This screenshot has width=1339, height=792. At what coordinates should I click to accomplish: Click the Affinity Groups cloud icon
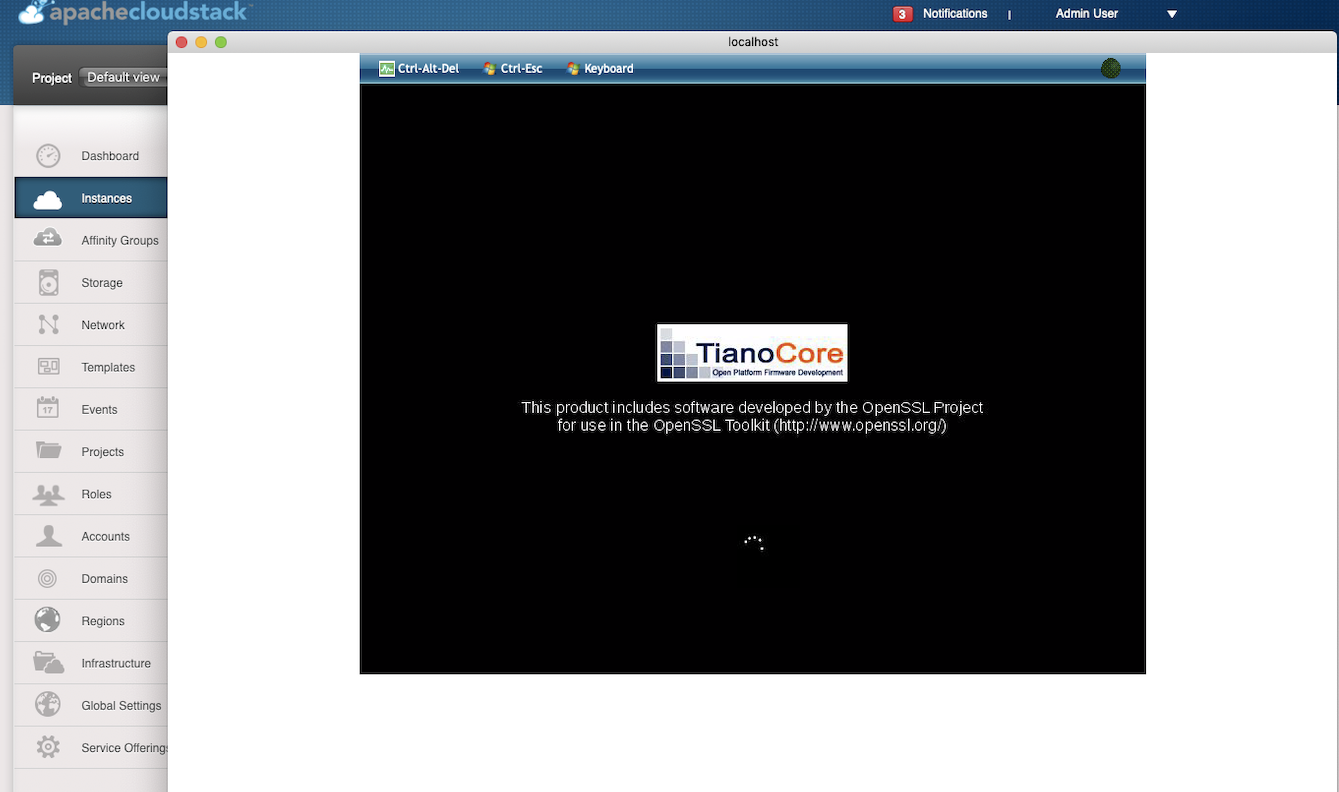[48, 240]
